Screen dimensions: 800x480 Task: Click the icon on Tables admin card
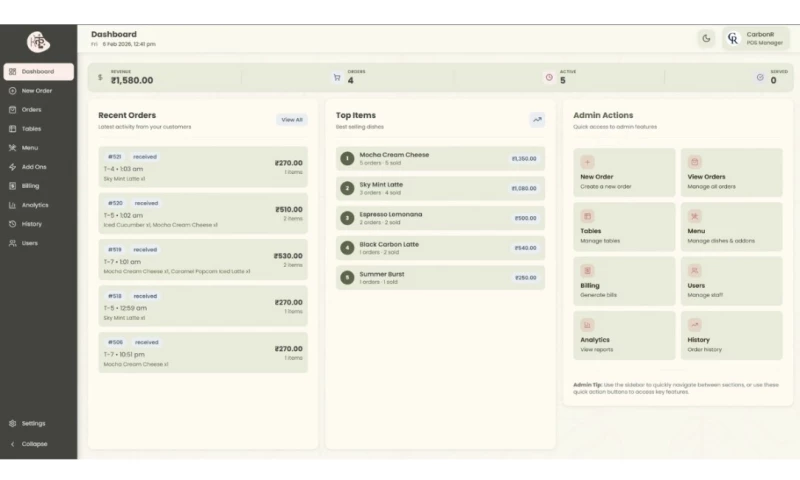coord(587,216)
